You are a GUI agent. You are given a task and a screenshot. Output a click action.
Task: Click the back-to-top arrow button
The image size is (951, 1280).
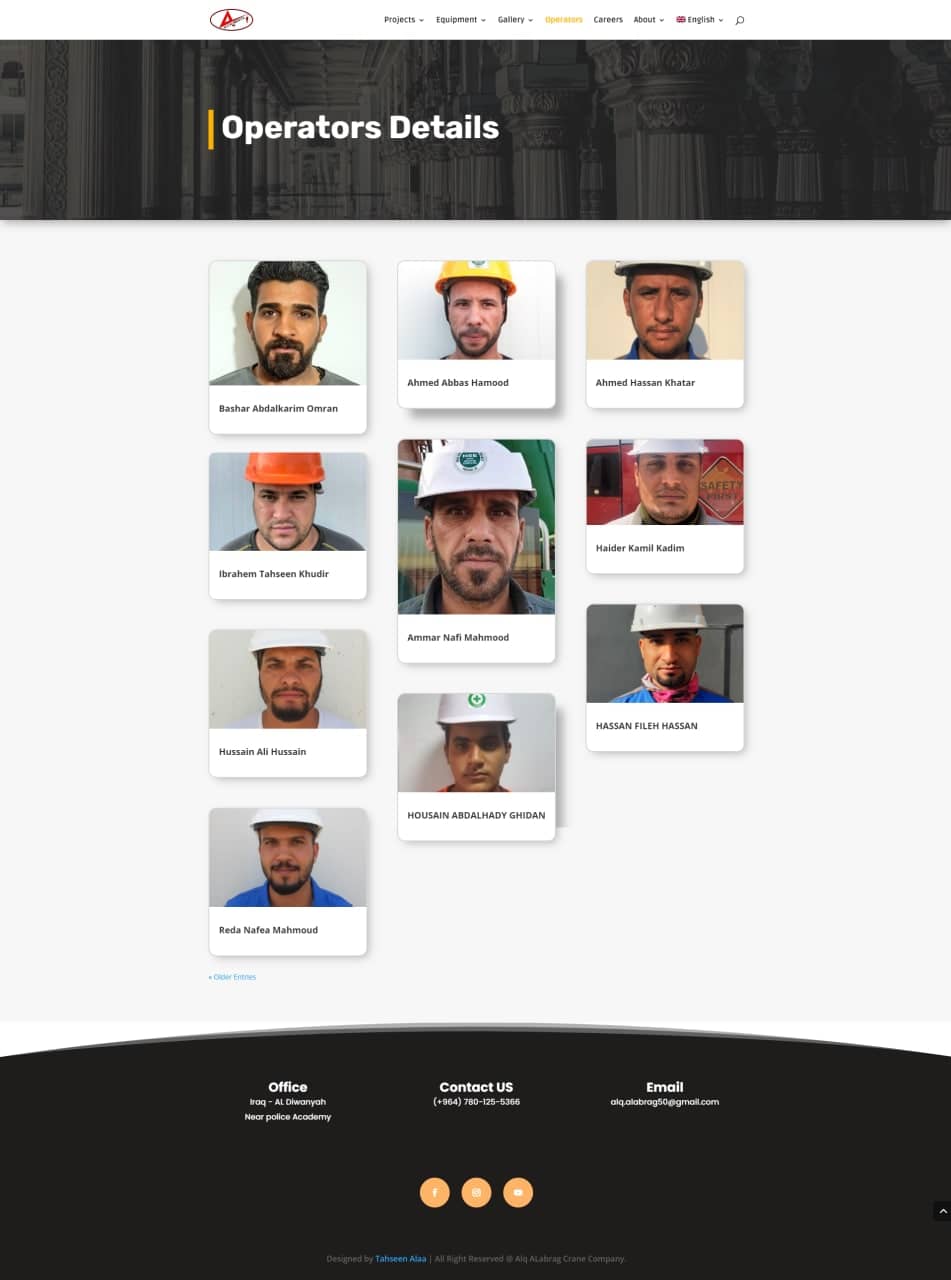(x=942, y=1211)
